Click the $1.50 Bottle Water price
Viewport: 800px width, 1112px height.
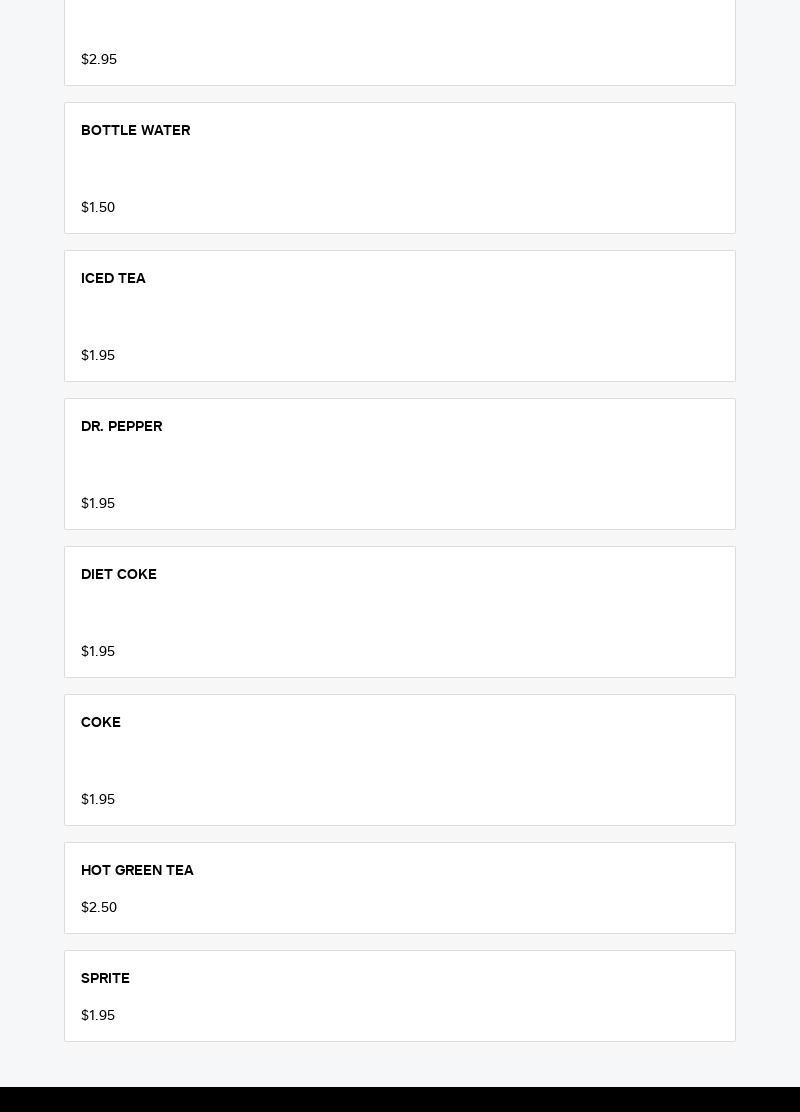(98, 207)
